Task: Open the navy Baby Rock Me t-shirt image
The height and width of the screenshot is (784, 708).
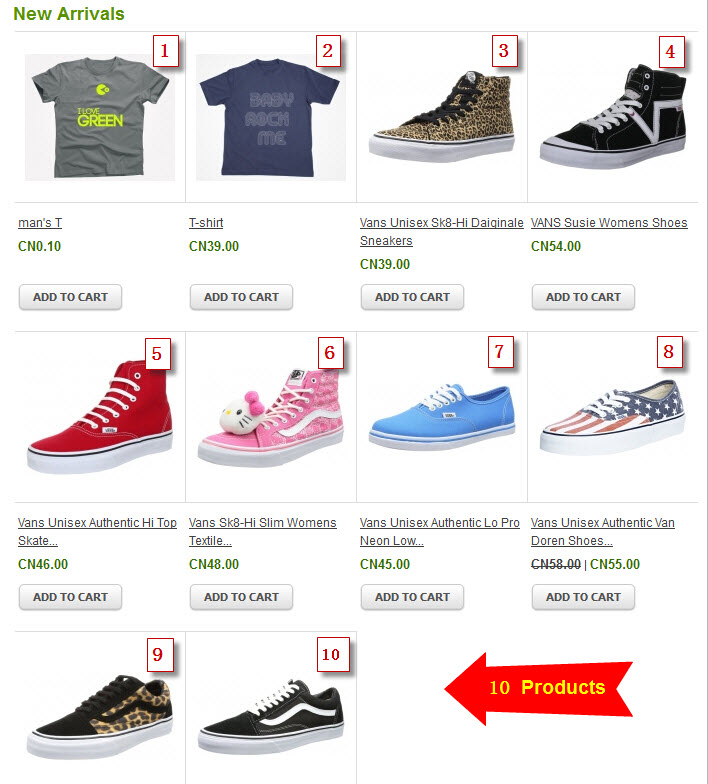Action: coord(270,118)
